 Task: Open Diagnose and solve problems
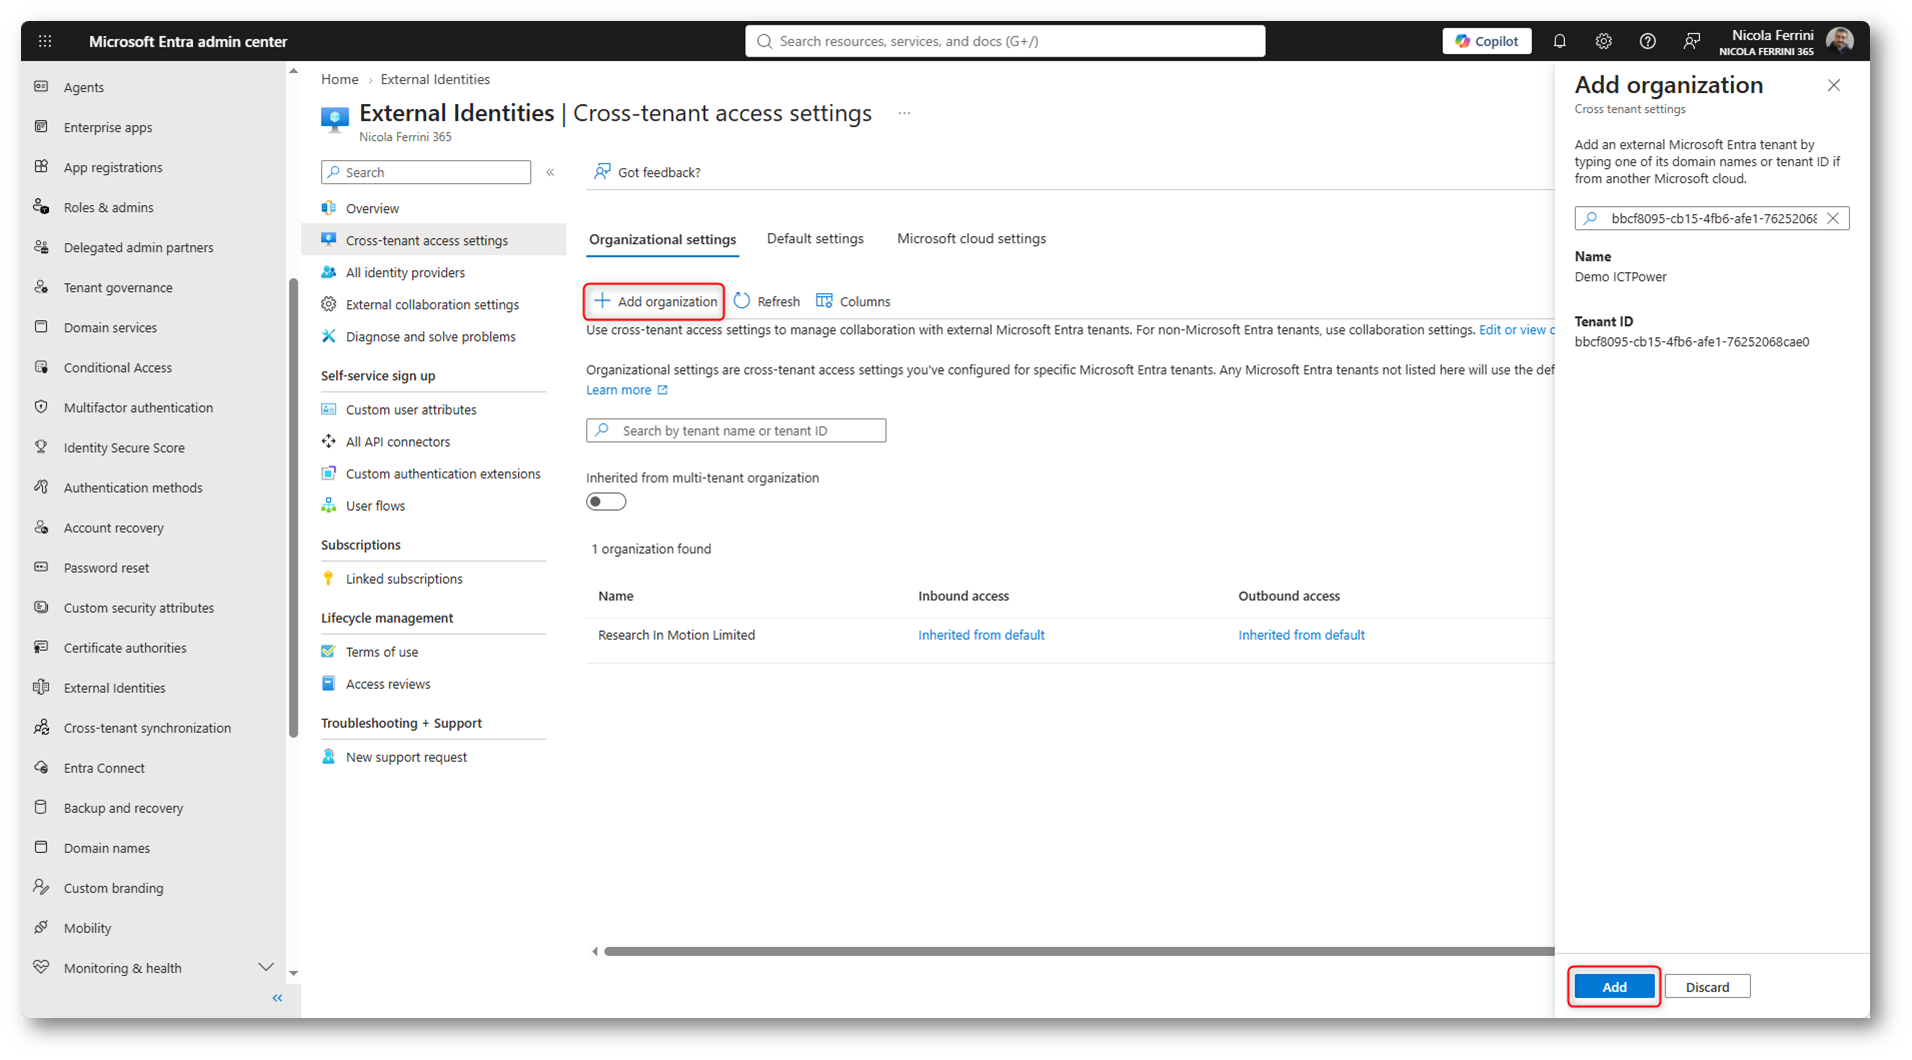[433, 336]
